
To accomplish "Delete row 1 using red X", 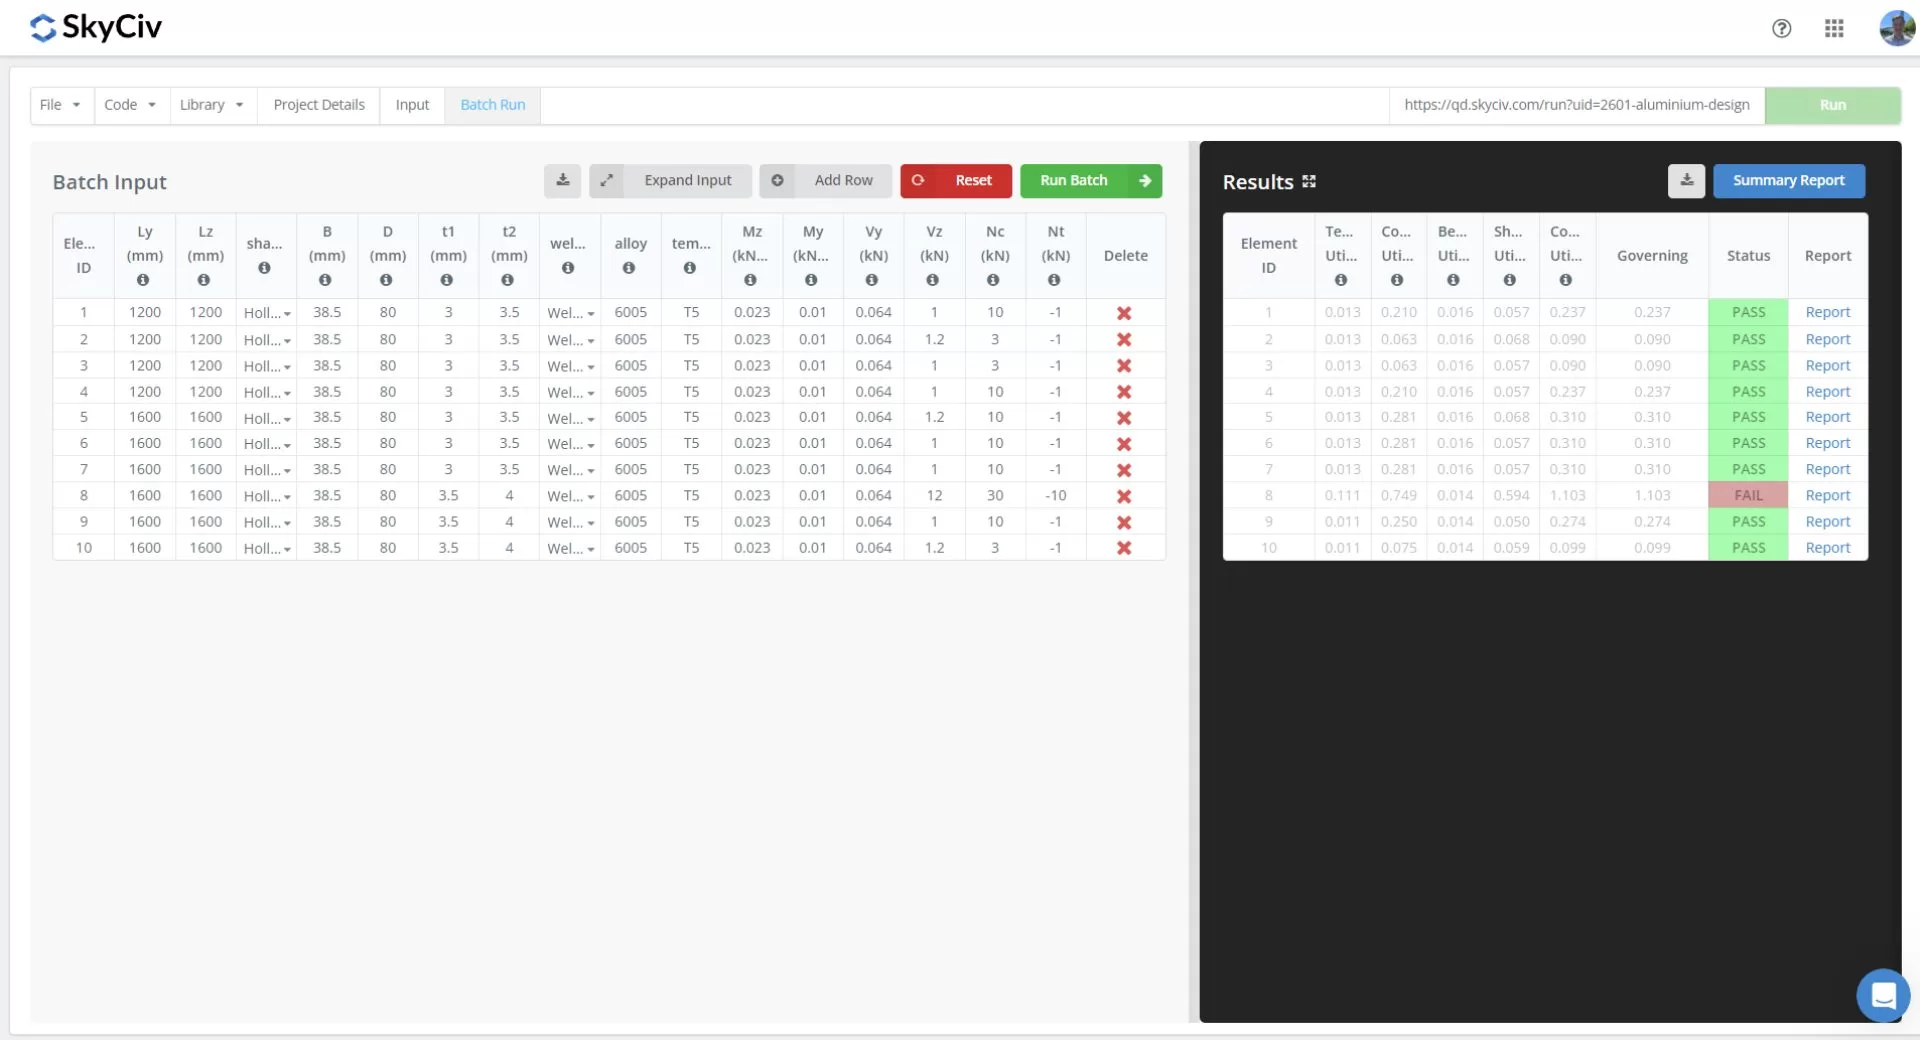I will click(x=1124, y=313).
